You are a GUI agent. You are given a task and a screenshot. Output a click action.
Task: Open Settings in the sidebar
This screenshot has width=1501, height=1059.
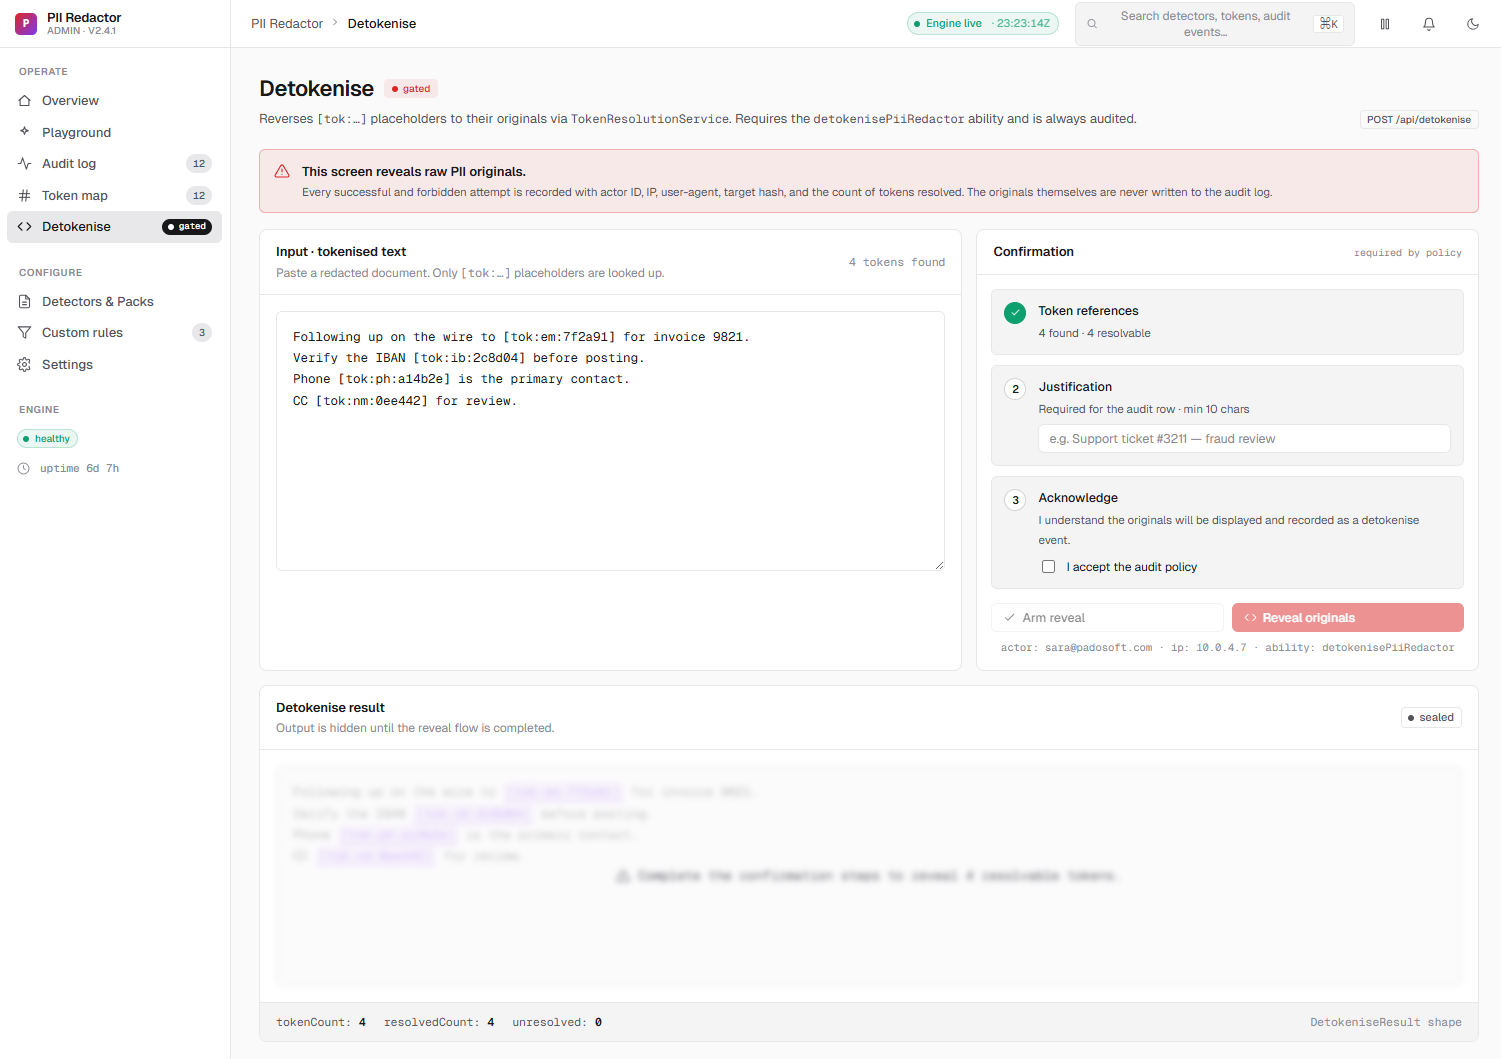click(x=114, y=364)
